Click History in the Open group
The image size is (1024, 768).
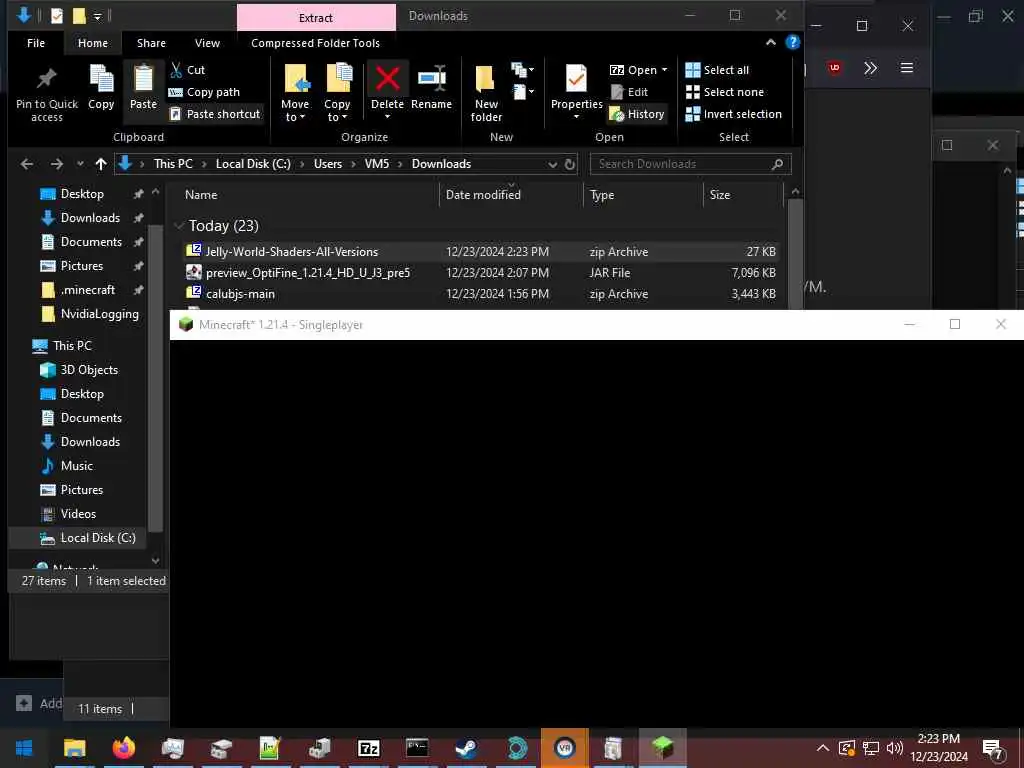click(637, 114)
